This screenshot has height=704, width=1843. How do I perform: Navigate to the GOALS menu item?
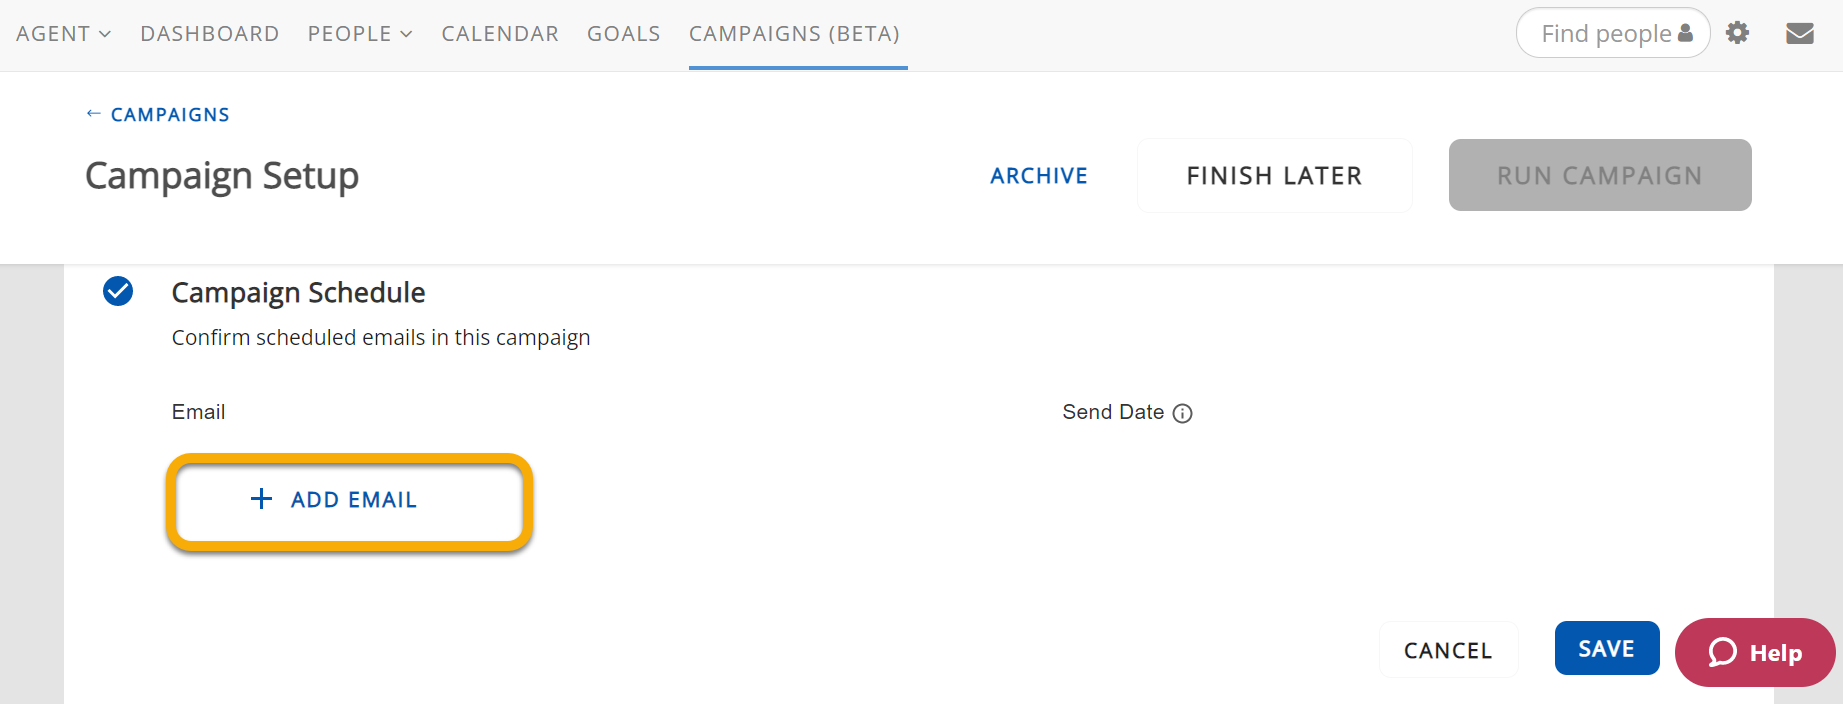coord(623,34)
